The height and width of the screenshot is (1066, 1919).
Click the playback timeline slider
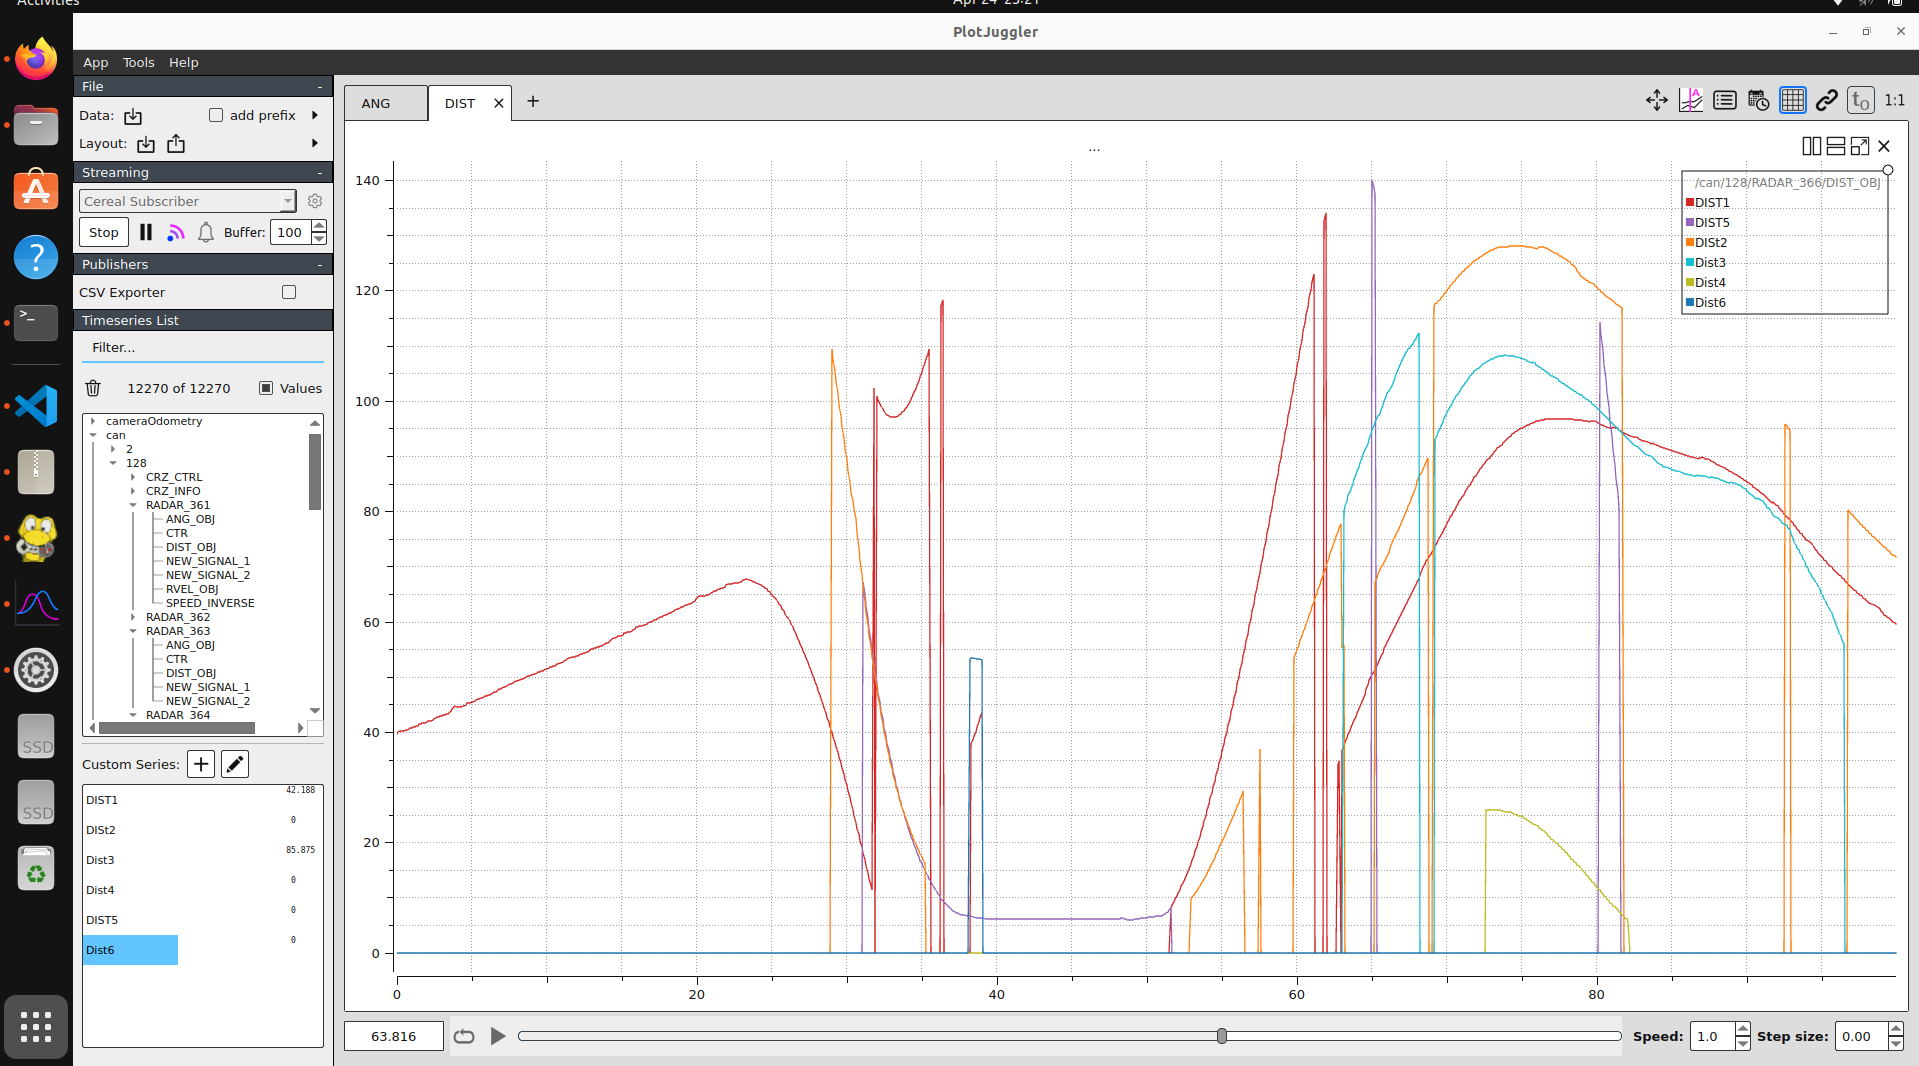coord(1221,1037)
